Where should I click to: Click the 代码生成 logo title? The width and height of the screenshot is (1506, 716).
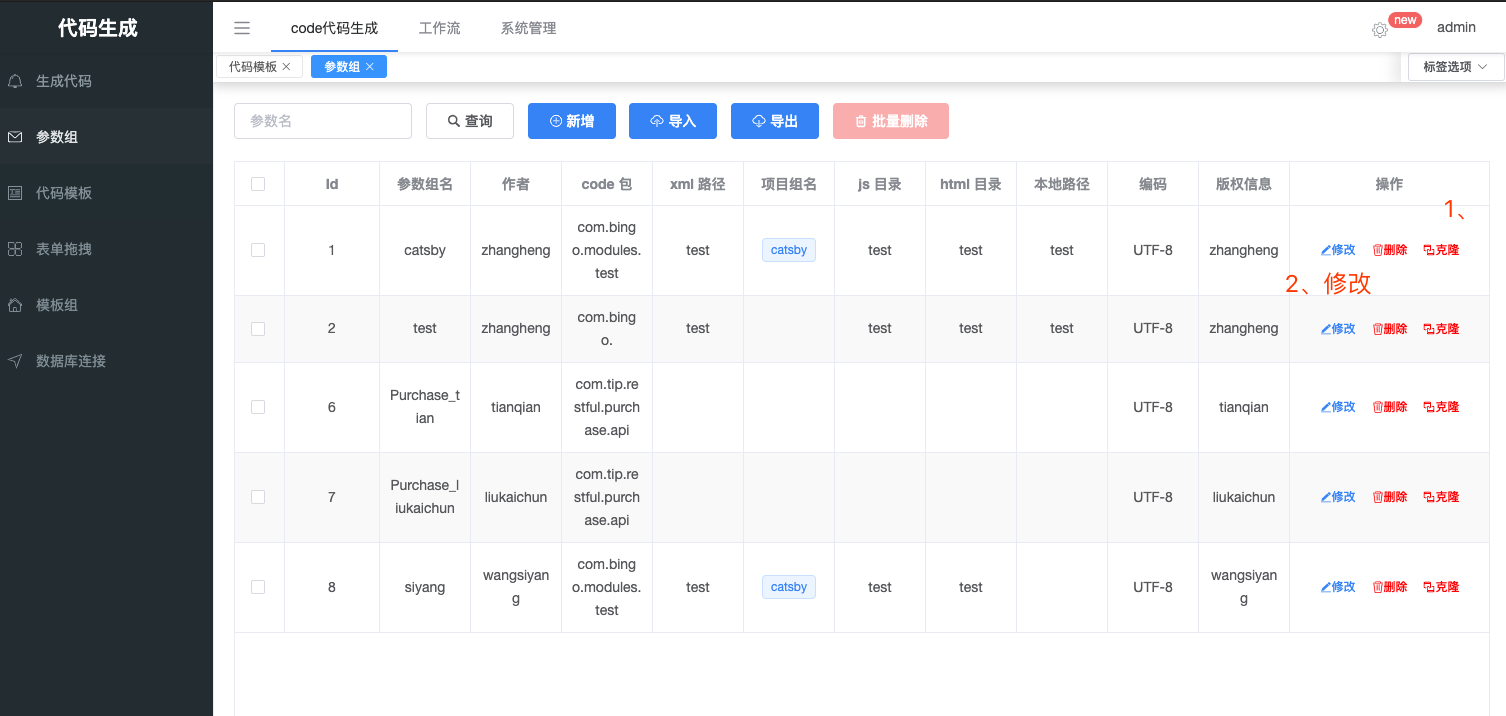[x=98, y=28]
